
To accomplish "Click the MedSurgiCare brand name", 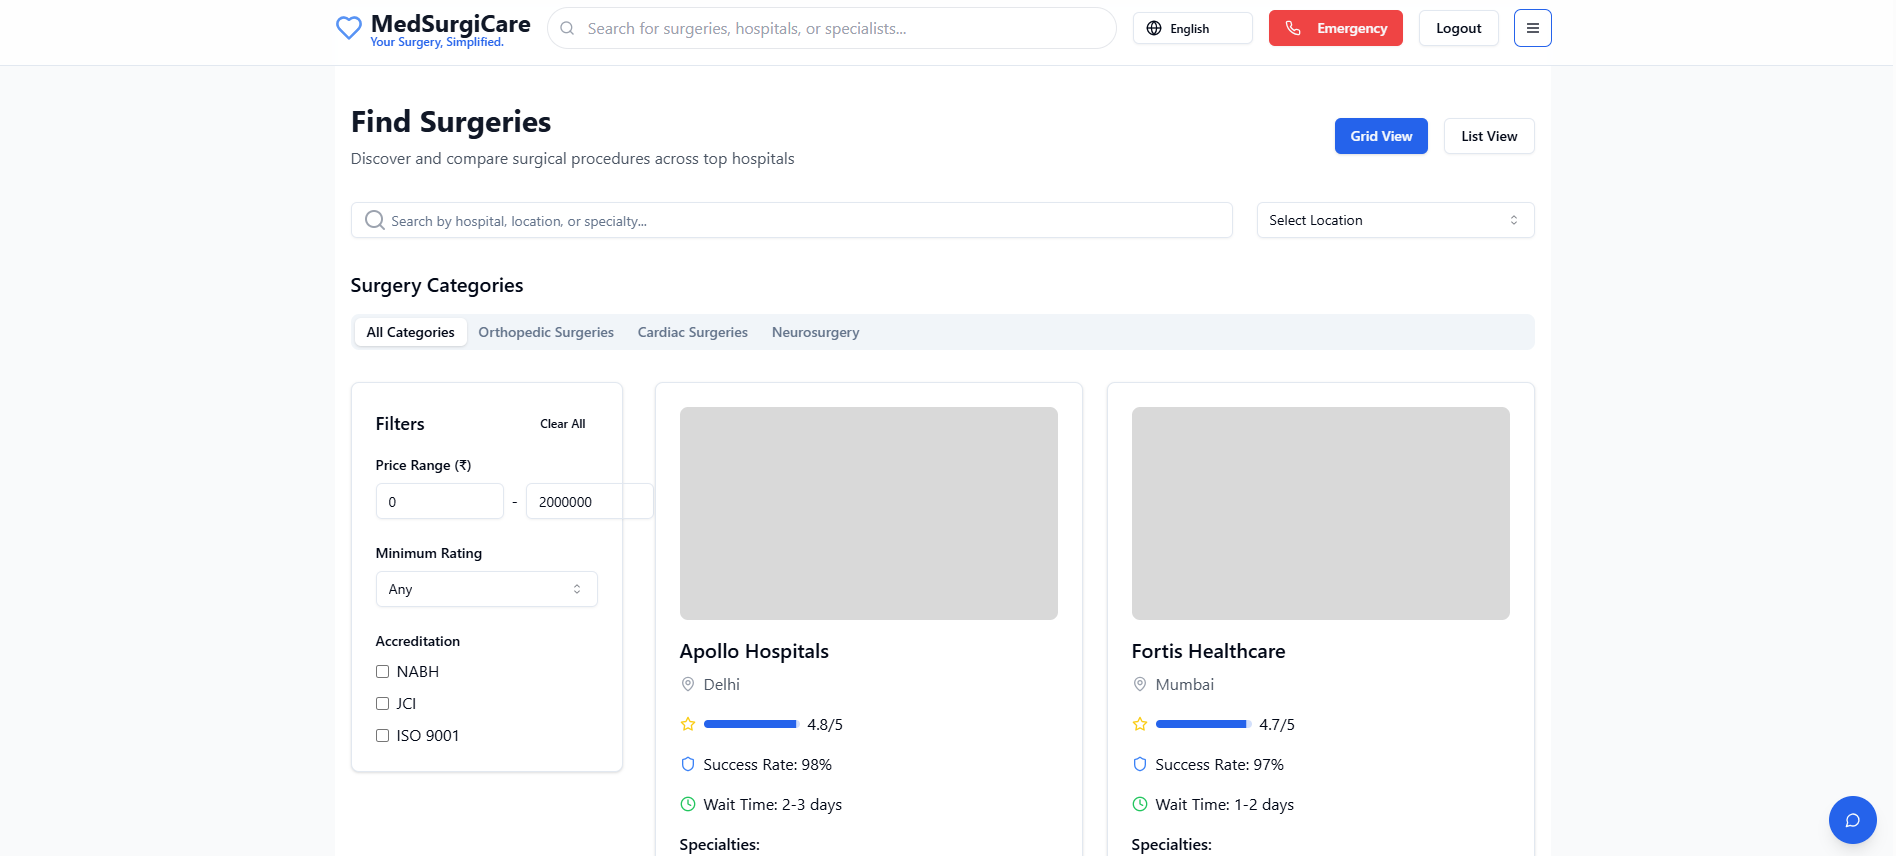I will [451, 24].
